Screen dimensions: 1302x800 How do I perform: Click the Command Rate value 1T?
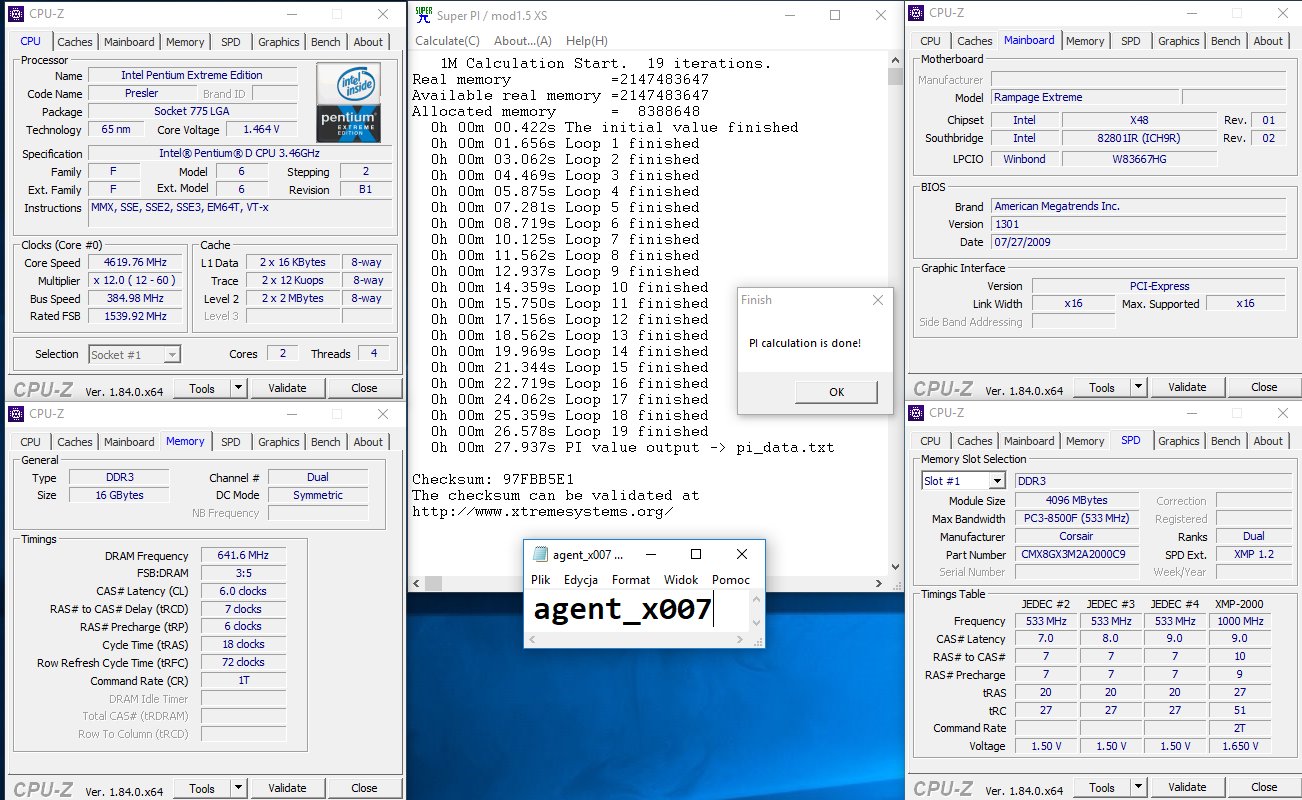coord(243,681)
